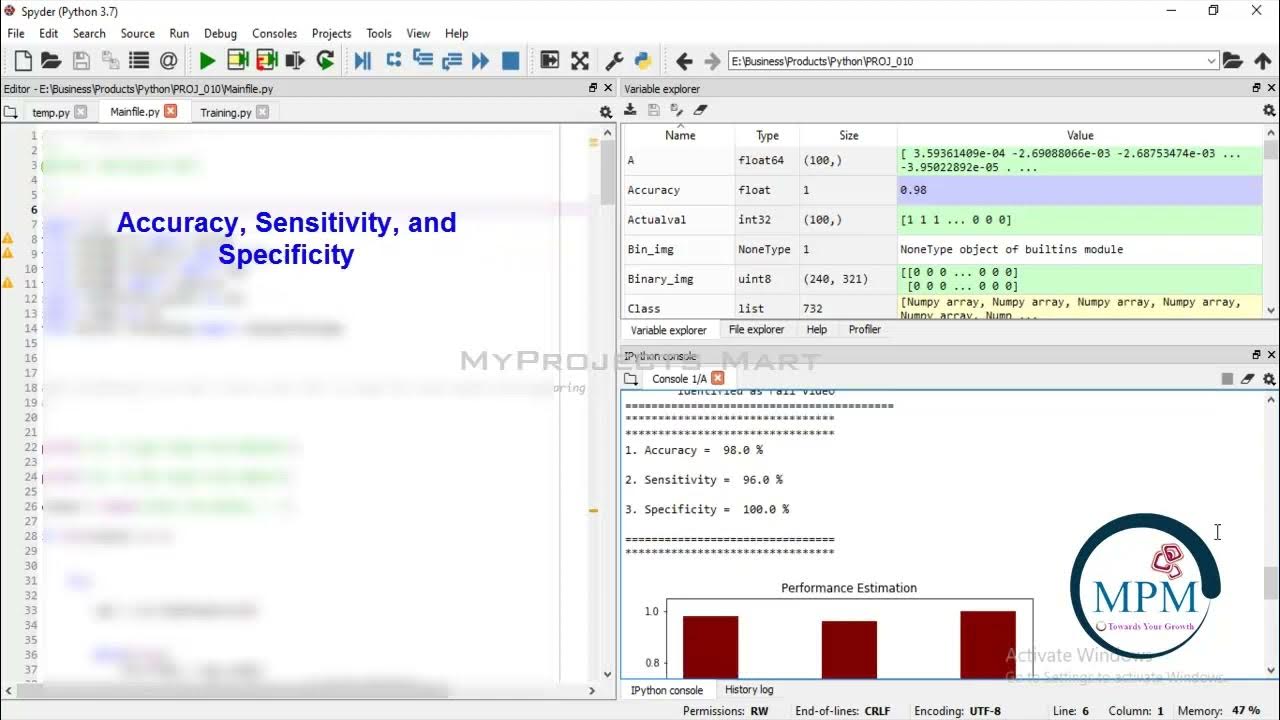
Task: Start debugging the file
Action: (x=363, y=61)
